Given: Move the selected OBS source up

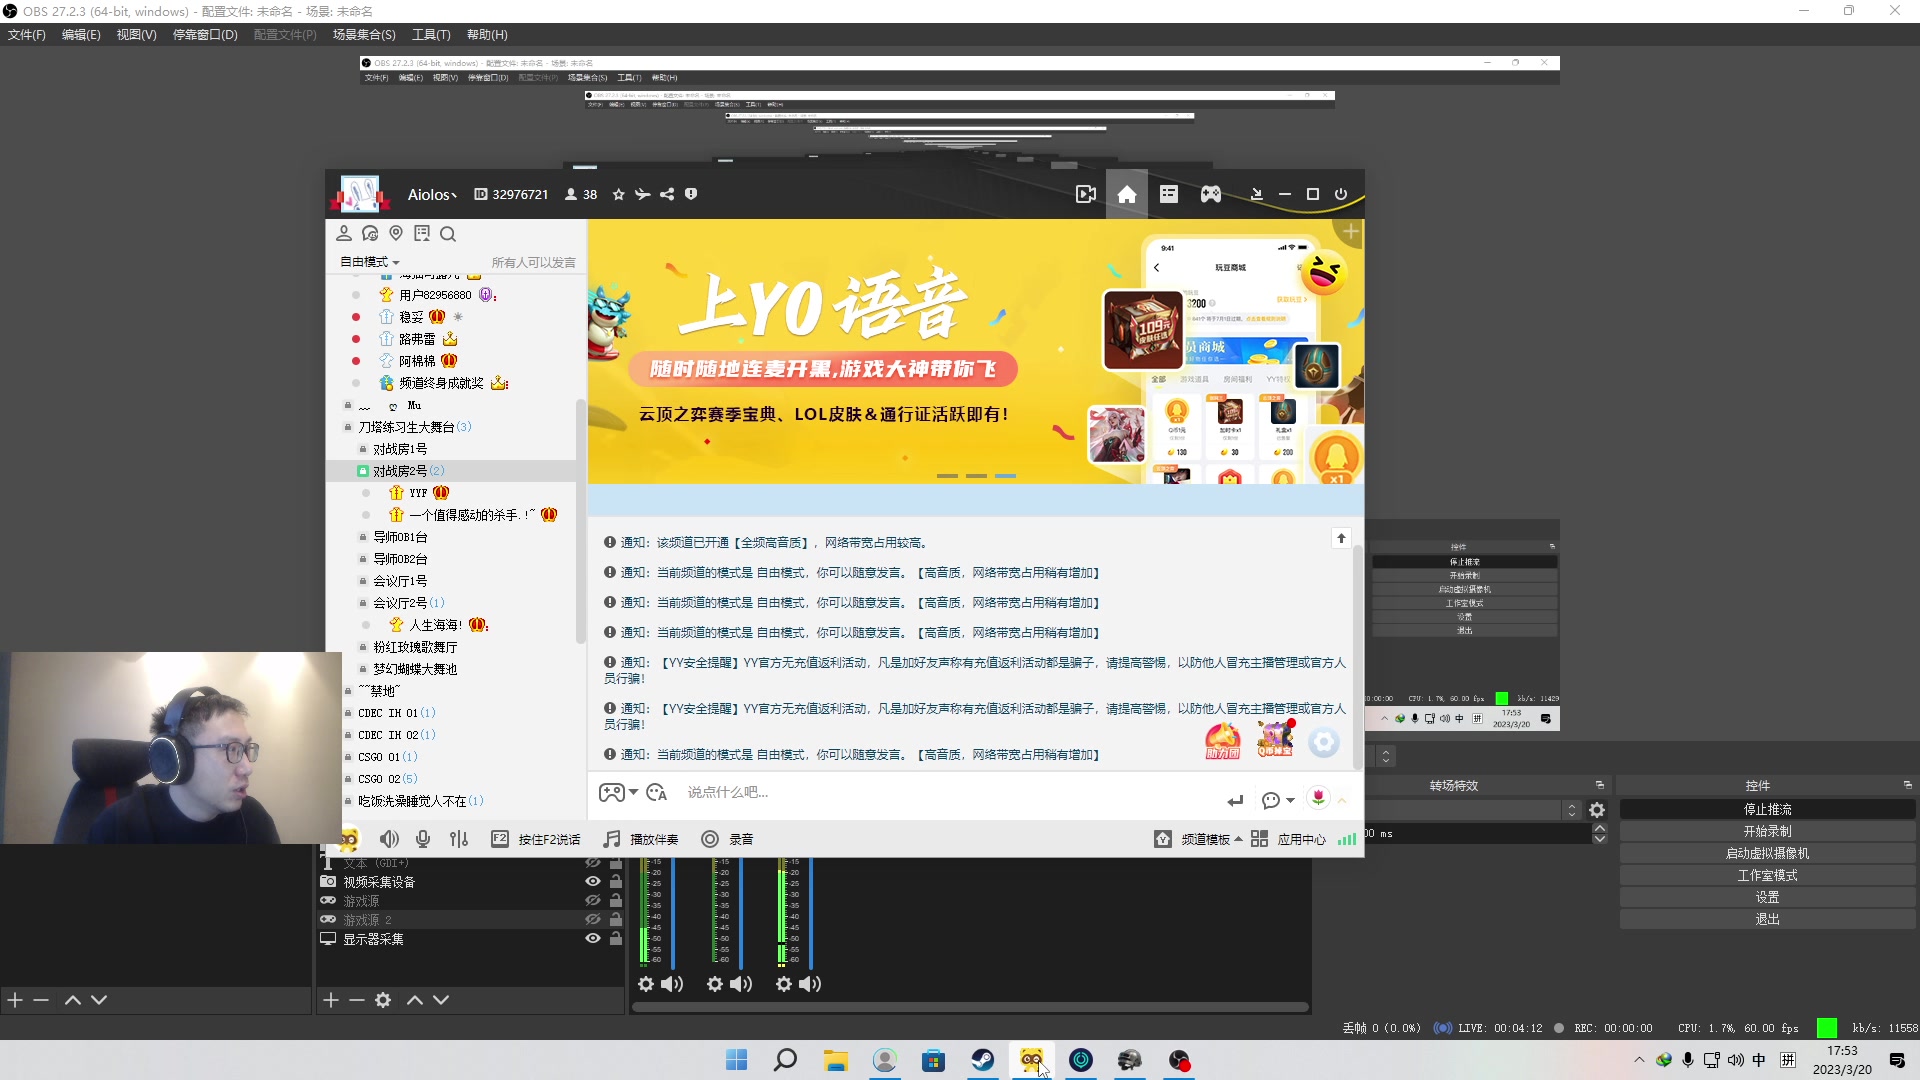Looking at the screenshot, I should [x=415, y=1001].
